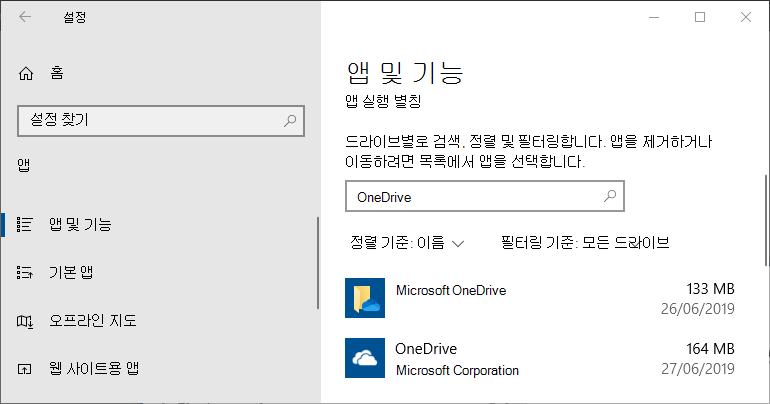Click 164 MB size value
Viewport: 770px width, 404px height.
pos(710,349)
